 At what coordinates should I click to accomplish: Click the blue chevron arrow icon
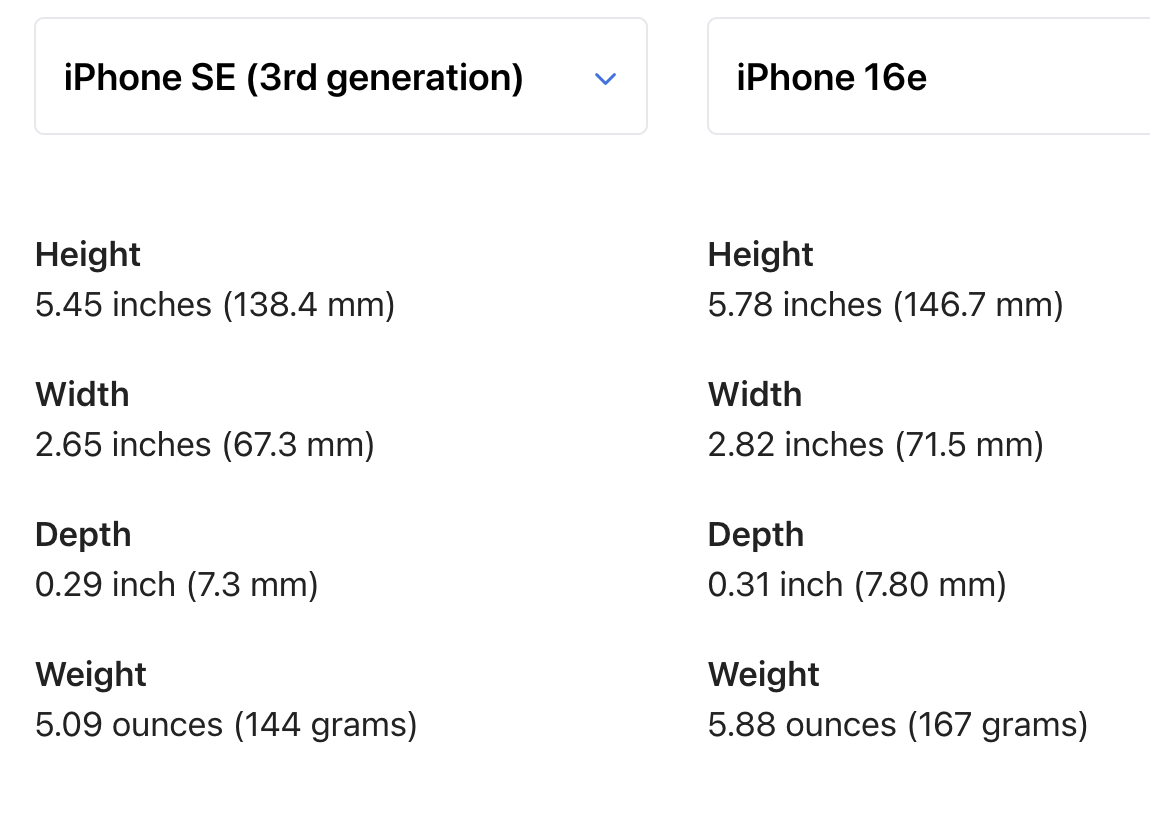click(x=605, y=79)
